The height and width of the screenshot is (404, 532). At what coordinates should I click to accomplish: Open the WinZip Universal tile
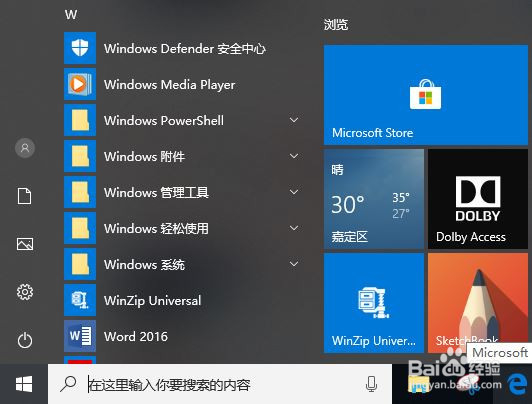[374, 303]
